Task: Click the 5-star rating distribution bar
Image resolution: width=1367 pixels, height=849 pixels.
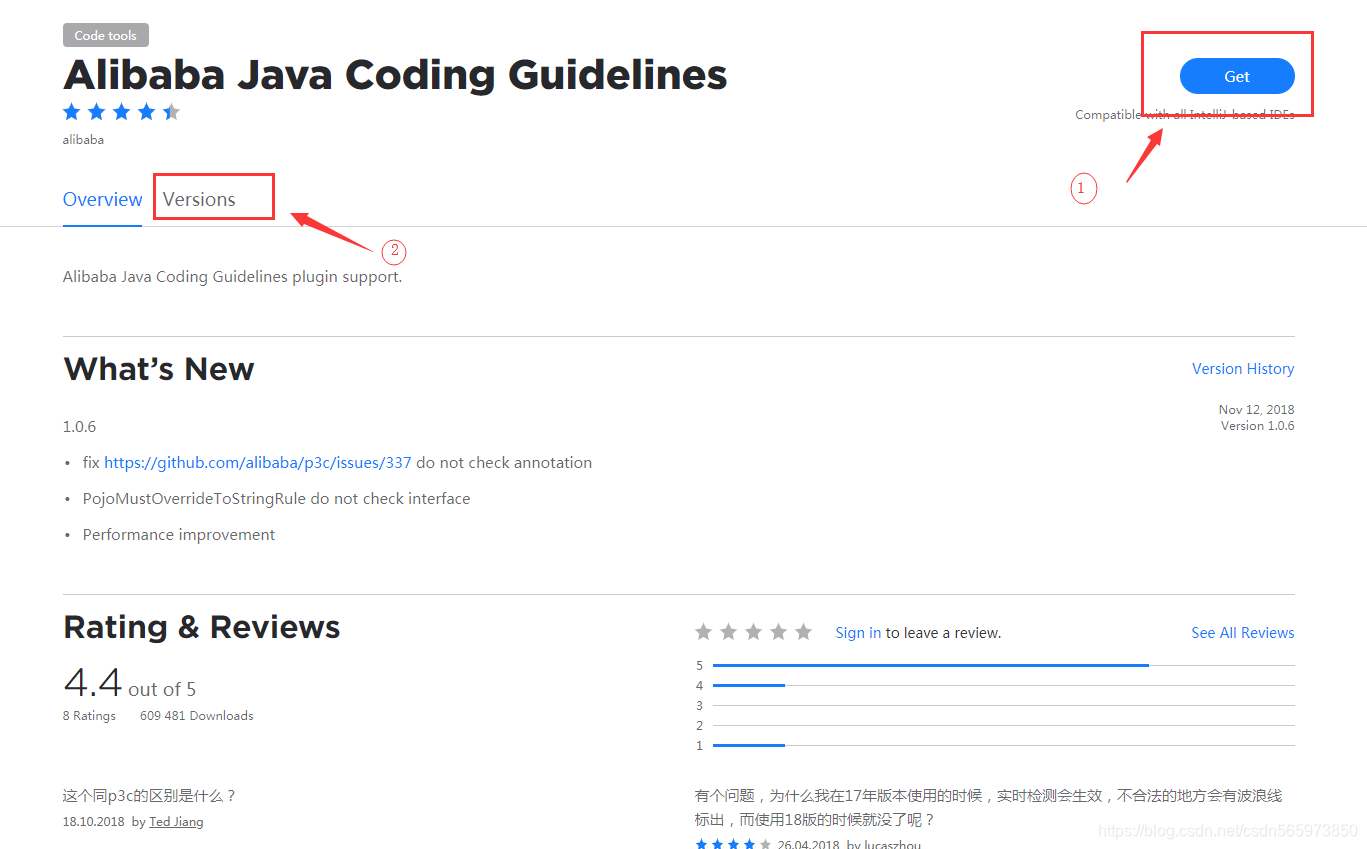Action: (1003, 665)
